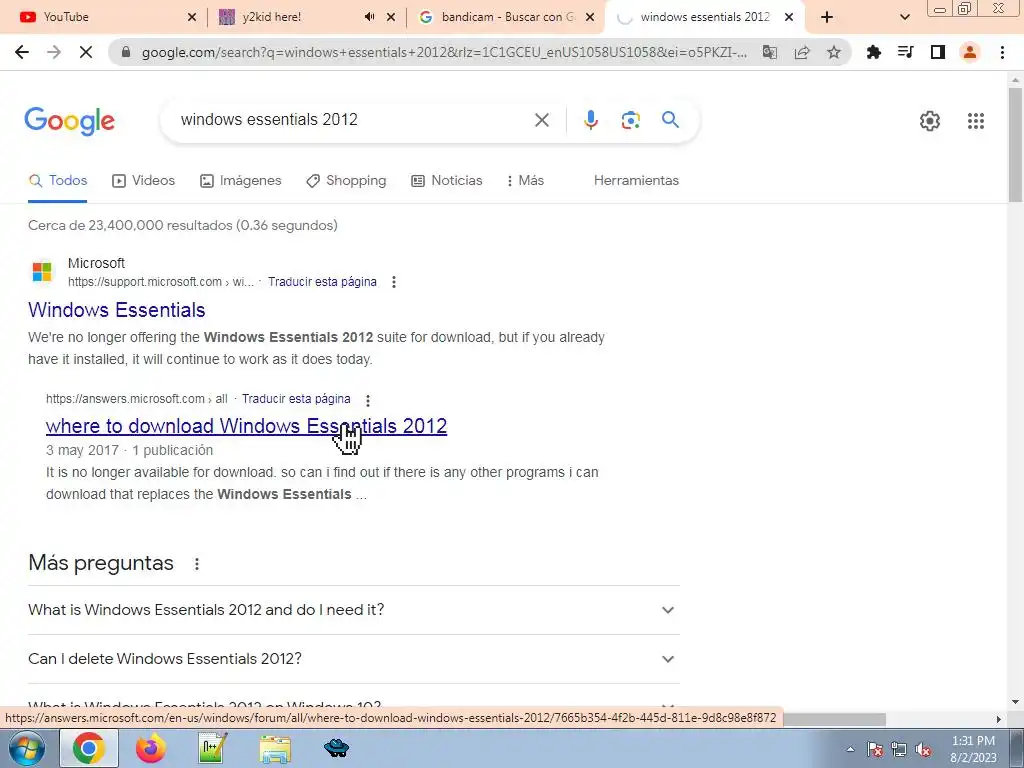Open the Más search filters menu
The width and height of the screenshot is (1024, 768).
526,181
